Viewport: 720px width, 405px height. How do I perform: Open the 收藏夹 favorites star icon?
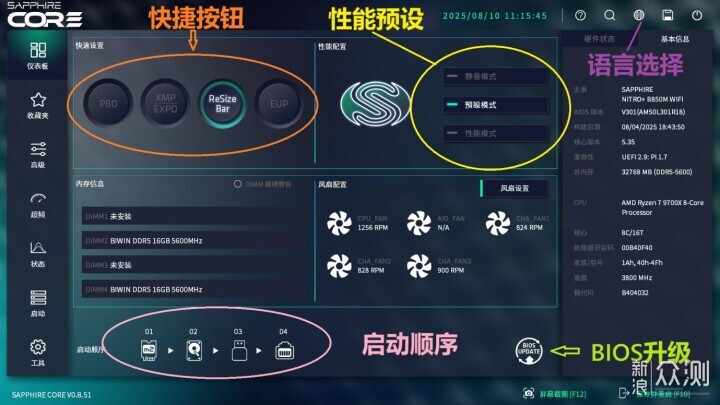pyautogui.click(x=38, y=106)
